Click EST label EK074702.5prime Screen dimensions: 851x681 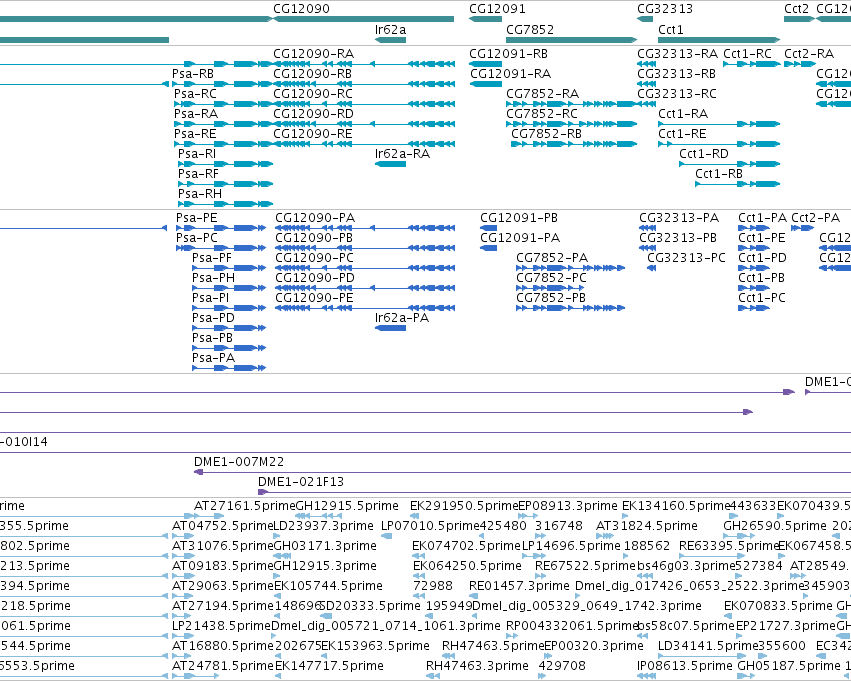click(466, 546)
